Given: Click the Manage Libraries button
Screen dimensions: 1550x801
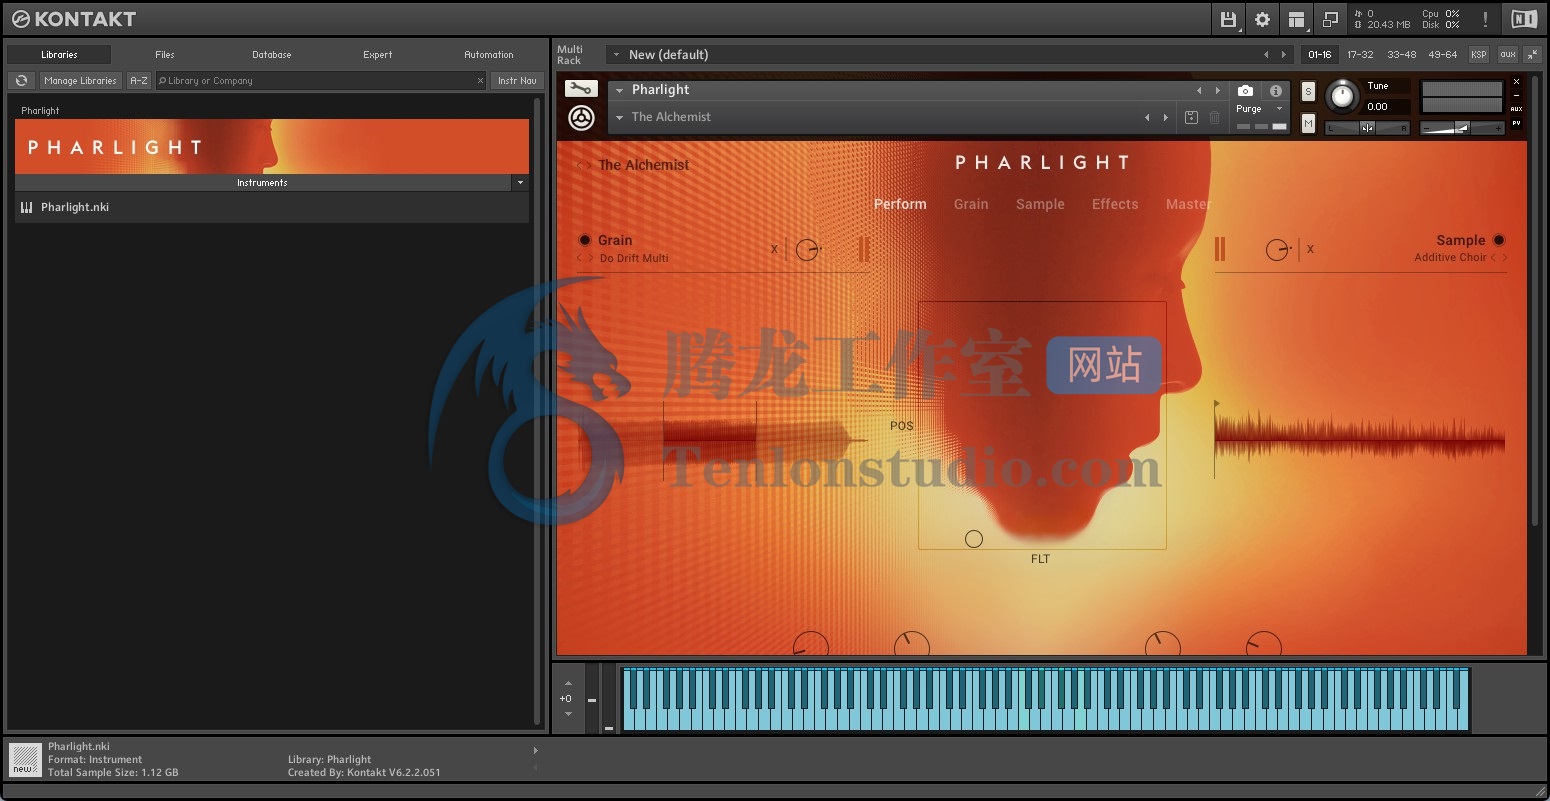Looking at the screenshot, I should click(80, 81).
